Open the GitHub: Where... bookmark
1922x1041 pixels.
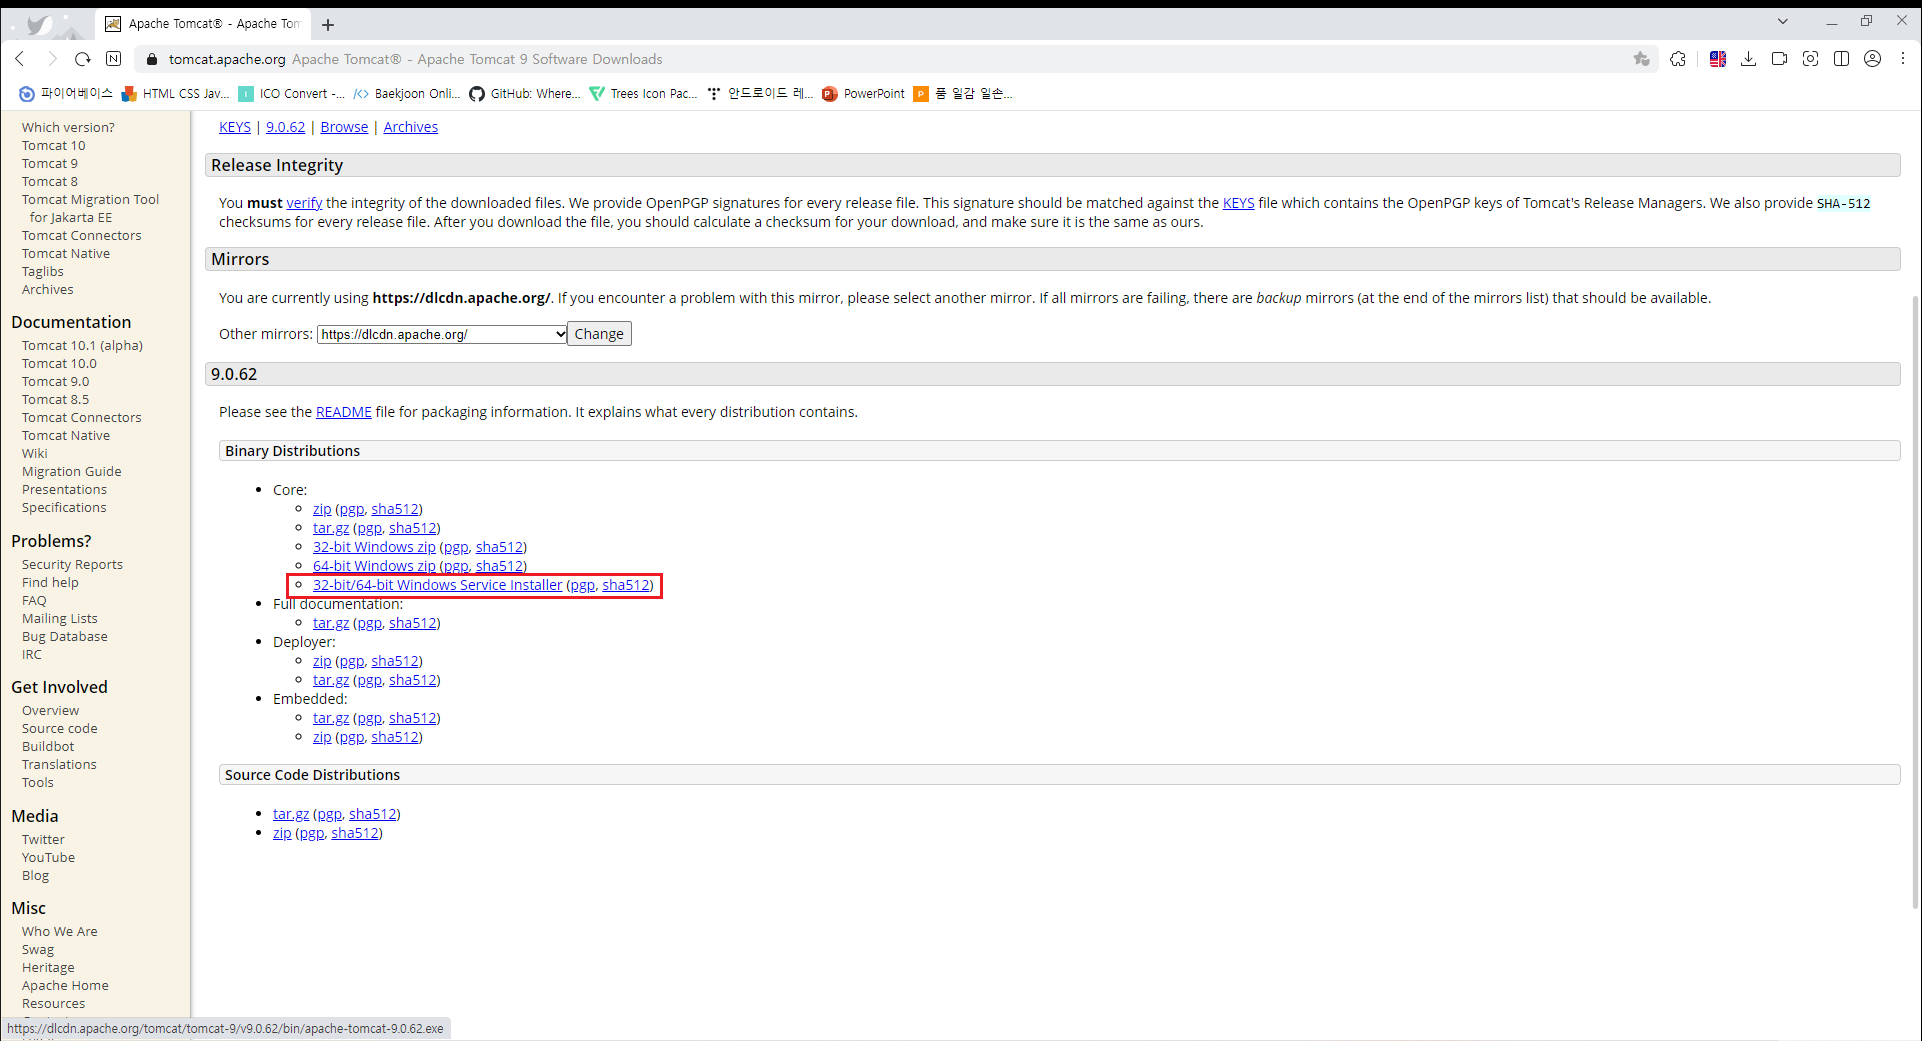(525, 93)
